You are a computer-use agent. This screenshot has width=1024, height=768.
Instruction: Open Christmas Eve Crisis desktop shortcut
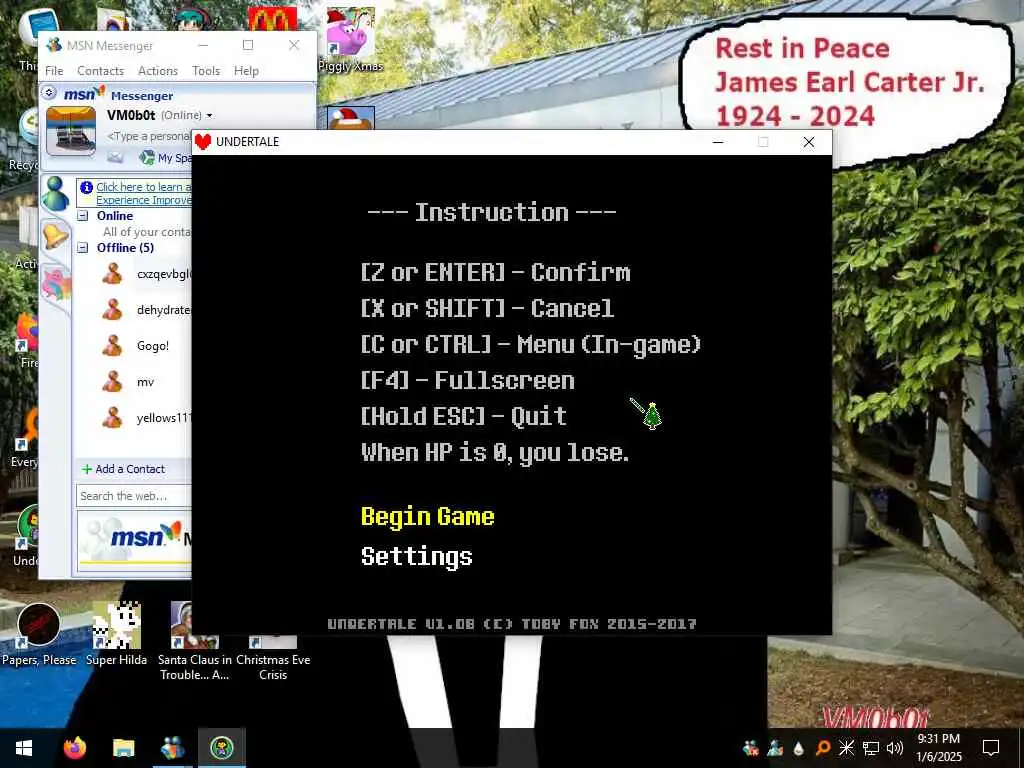point(273,657)
